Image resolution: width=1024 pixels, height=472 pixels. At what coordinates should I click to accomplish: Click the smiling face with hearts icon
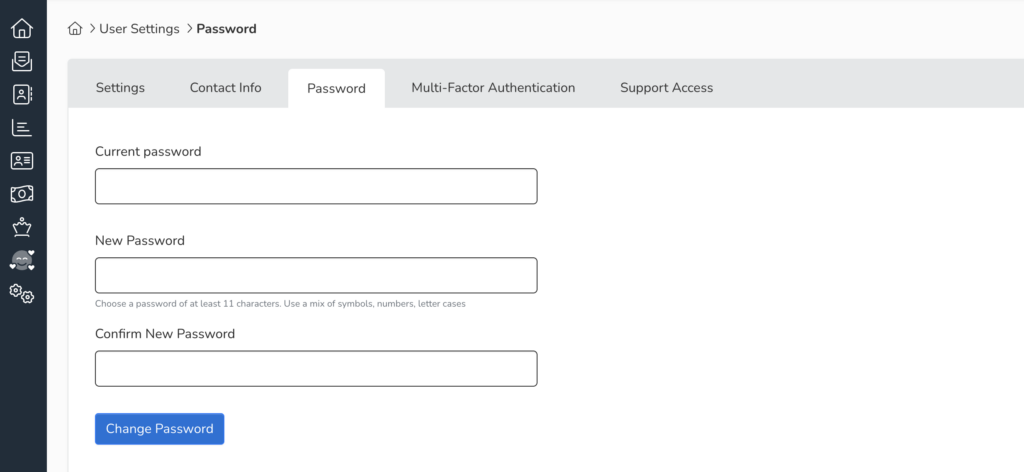pyautogui.click(x=22, y=260)
